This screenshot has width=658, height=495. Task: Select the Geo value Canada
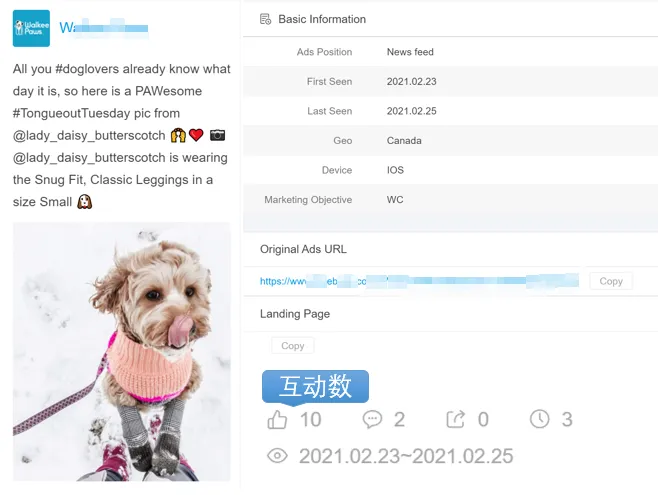(x=404, y=141)
